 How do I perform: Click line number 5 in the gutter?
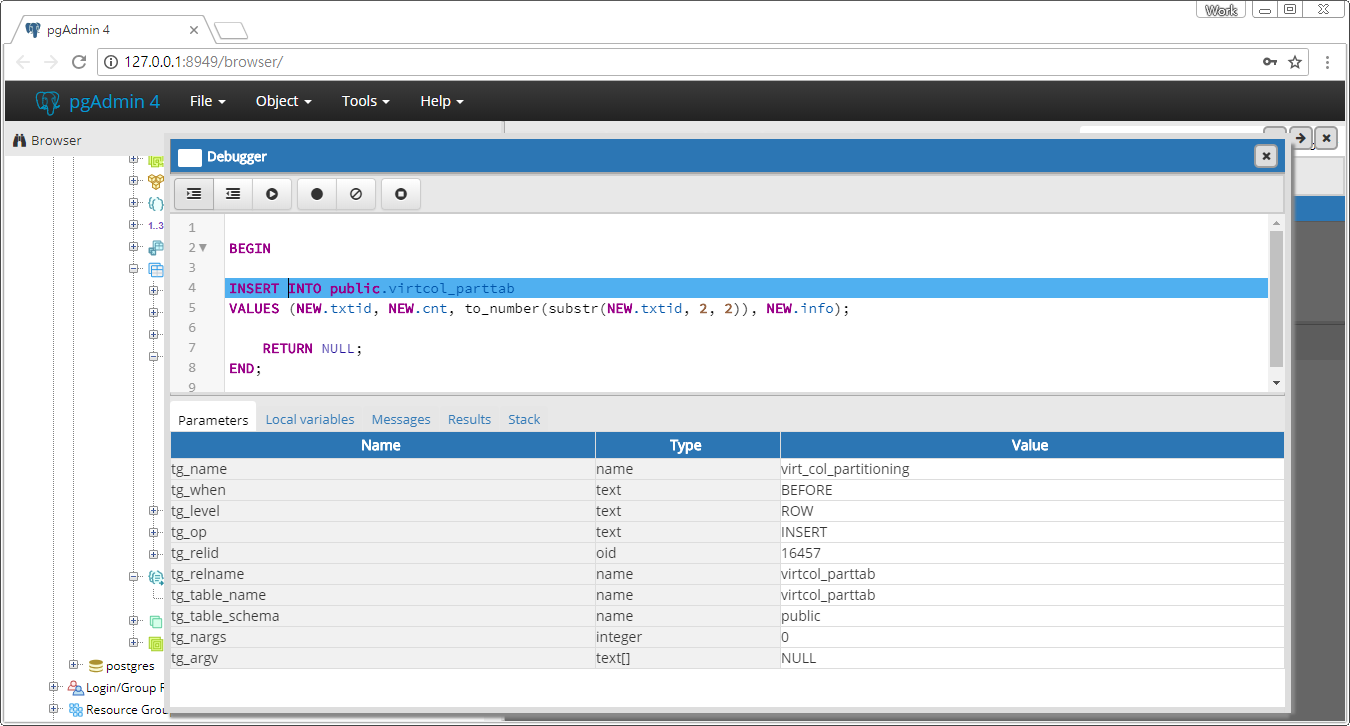click(x=192, y=308)
